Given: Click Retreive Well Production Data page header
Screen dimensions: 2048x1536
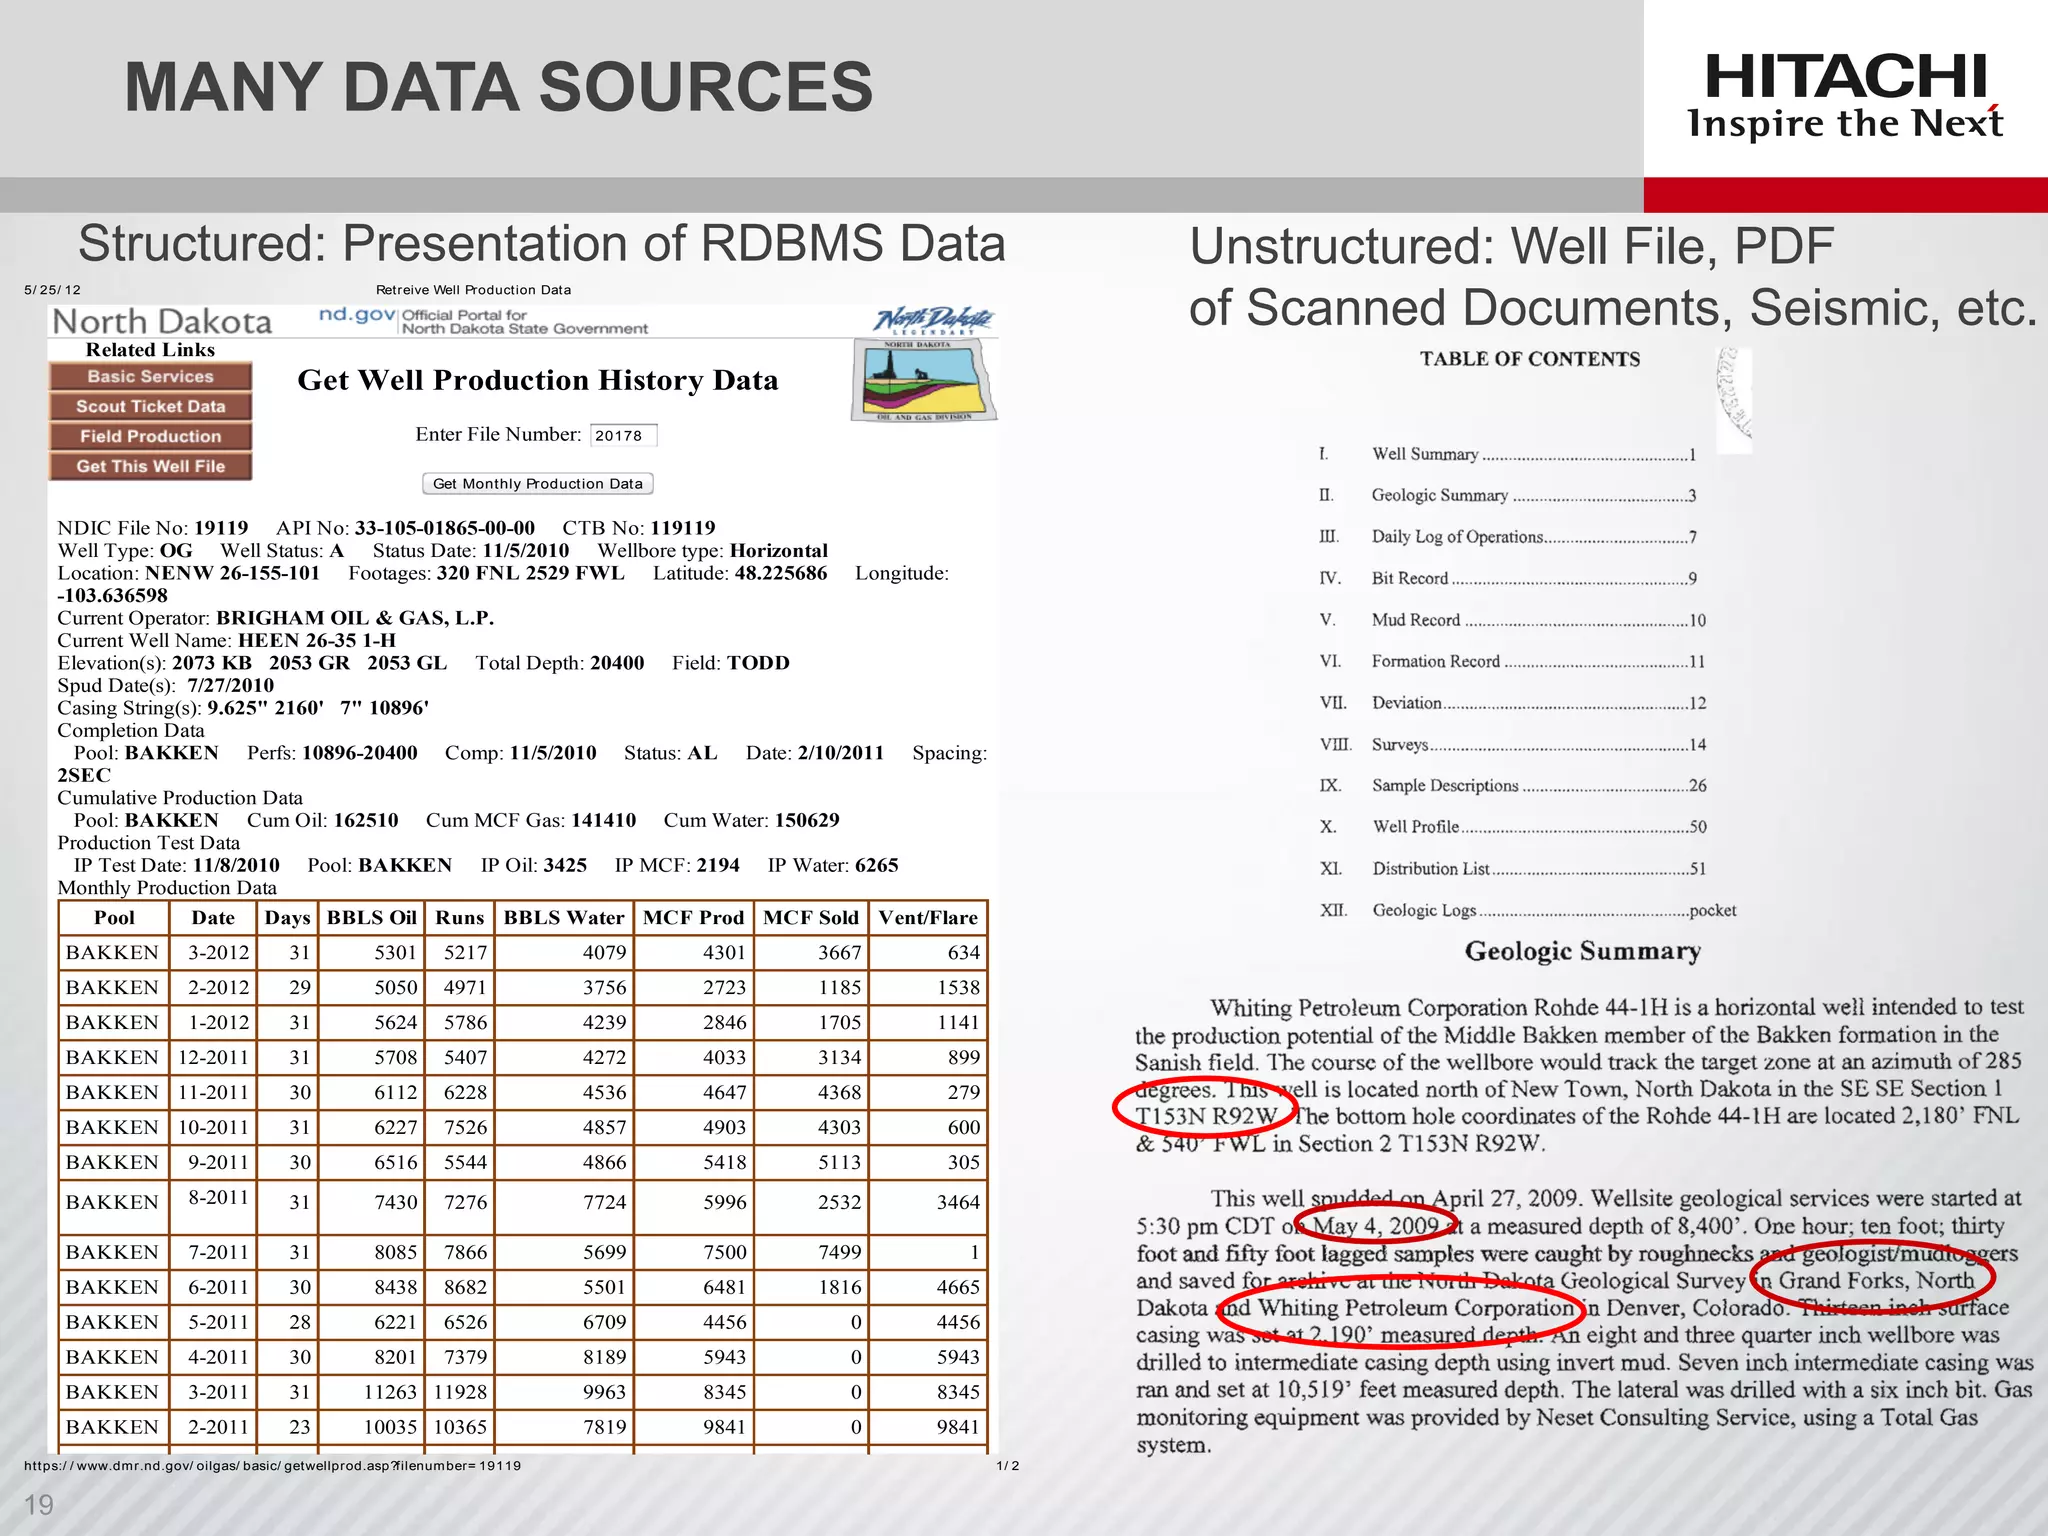Looking at the screenshot, I should click(473, 290).
